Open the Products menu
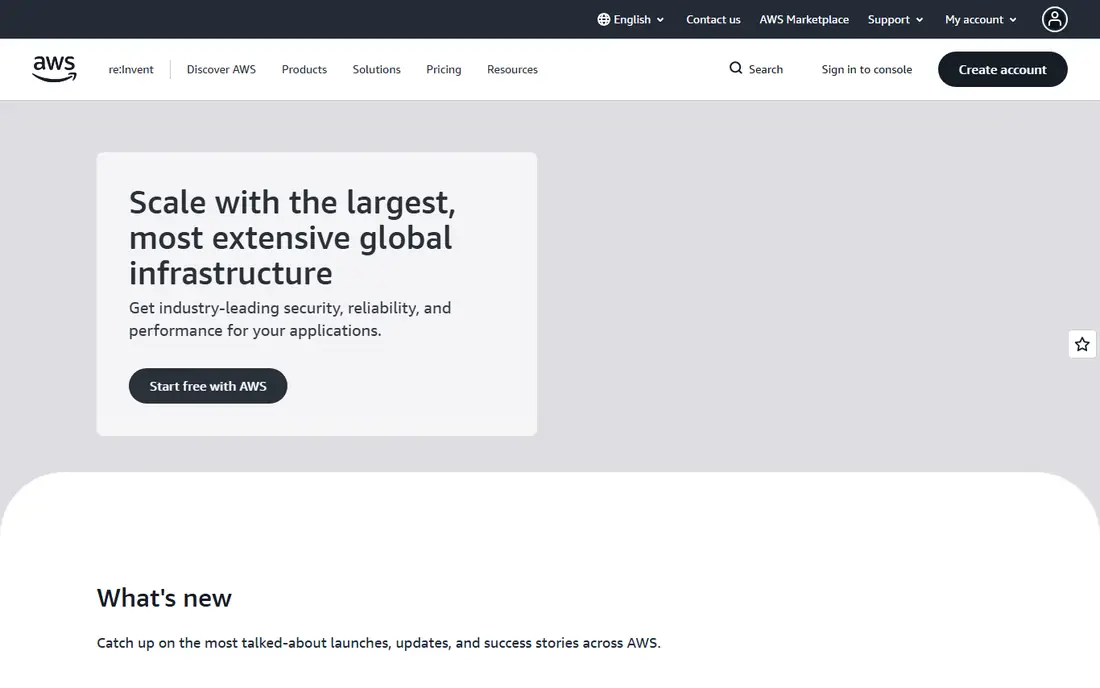The width and height of the screenshot is (1100, 688). 304,69
